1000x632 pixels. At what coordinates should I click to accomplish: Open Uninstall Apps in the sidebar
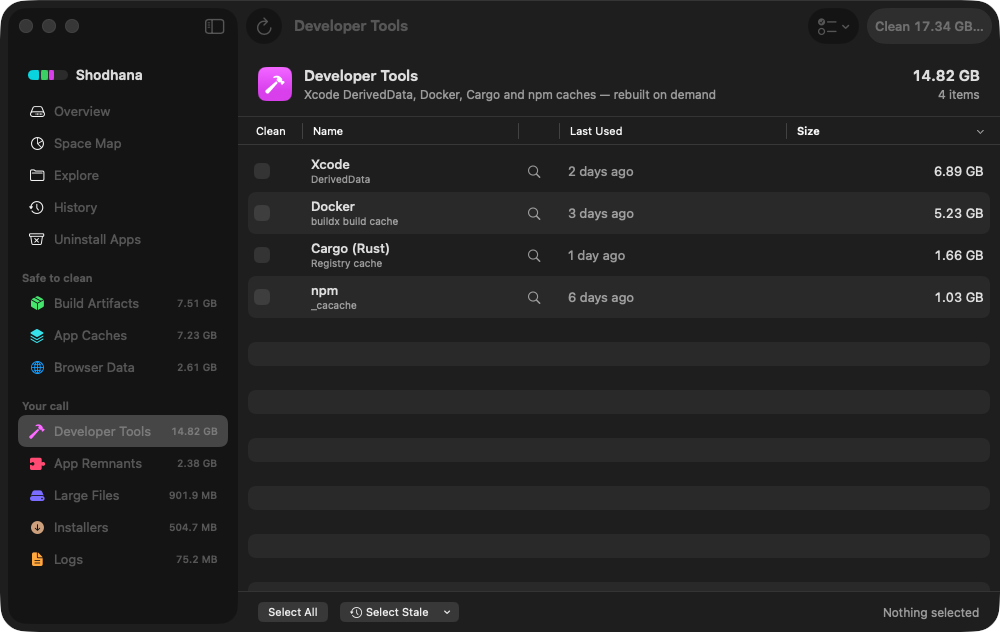point(122,239)
